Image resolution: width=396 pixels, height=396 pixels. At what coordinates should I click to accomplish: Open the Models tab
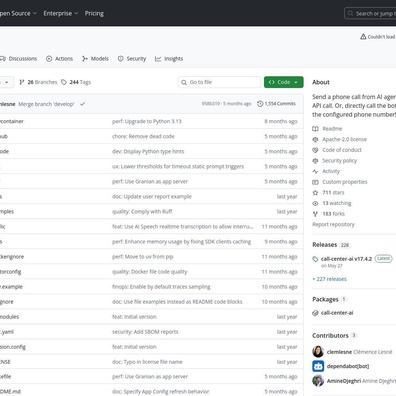click(95, 59)
